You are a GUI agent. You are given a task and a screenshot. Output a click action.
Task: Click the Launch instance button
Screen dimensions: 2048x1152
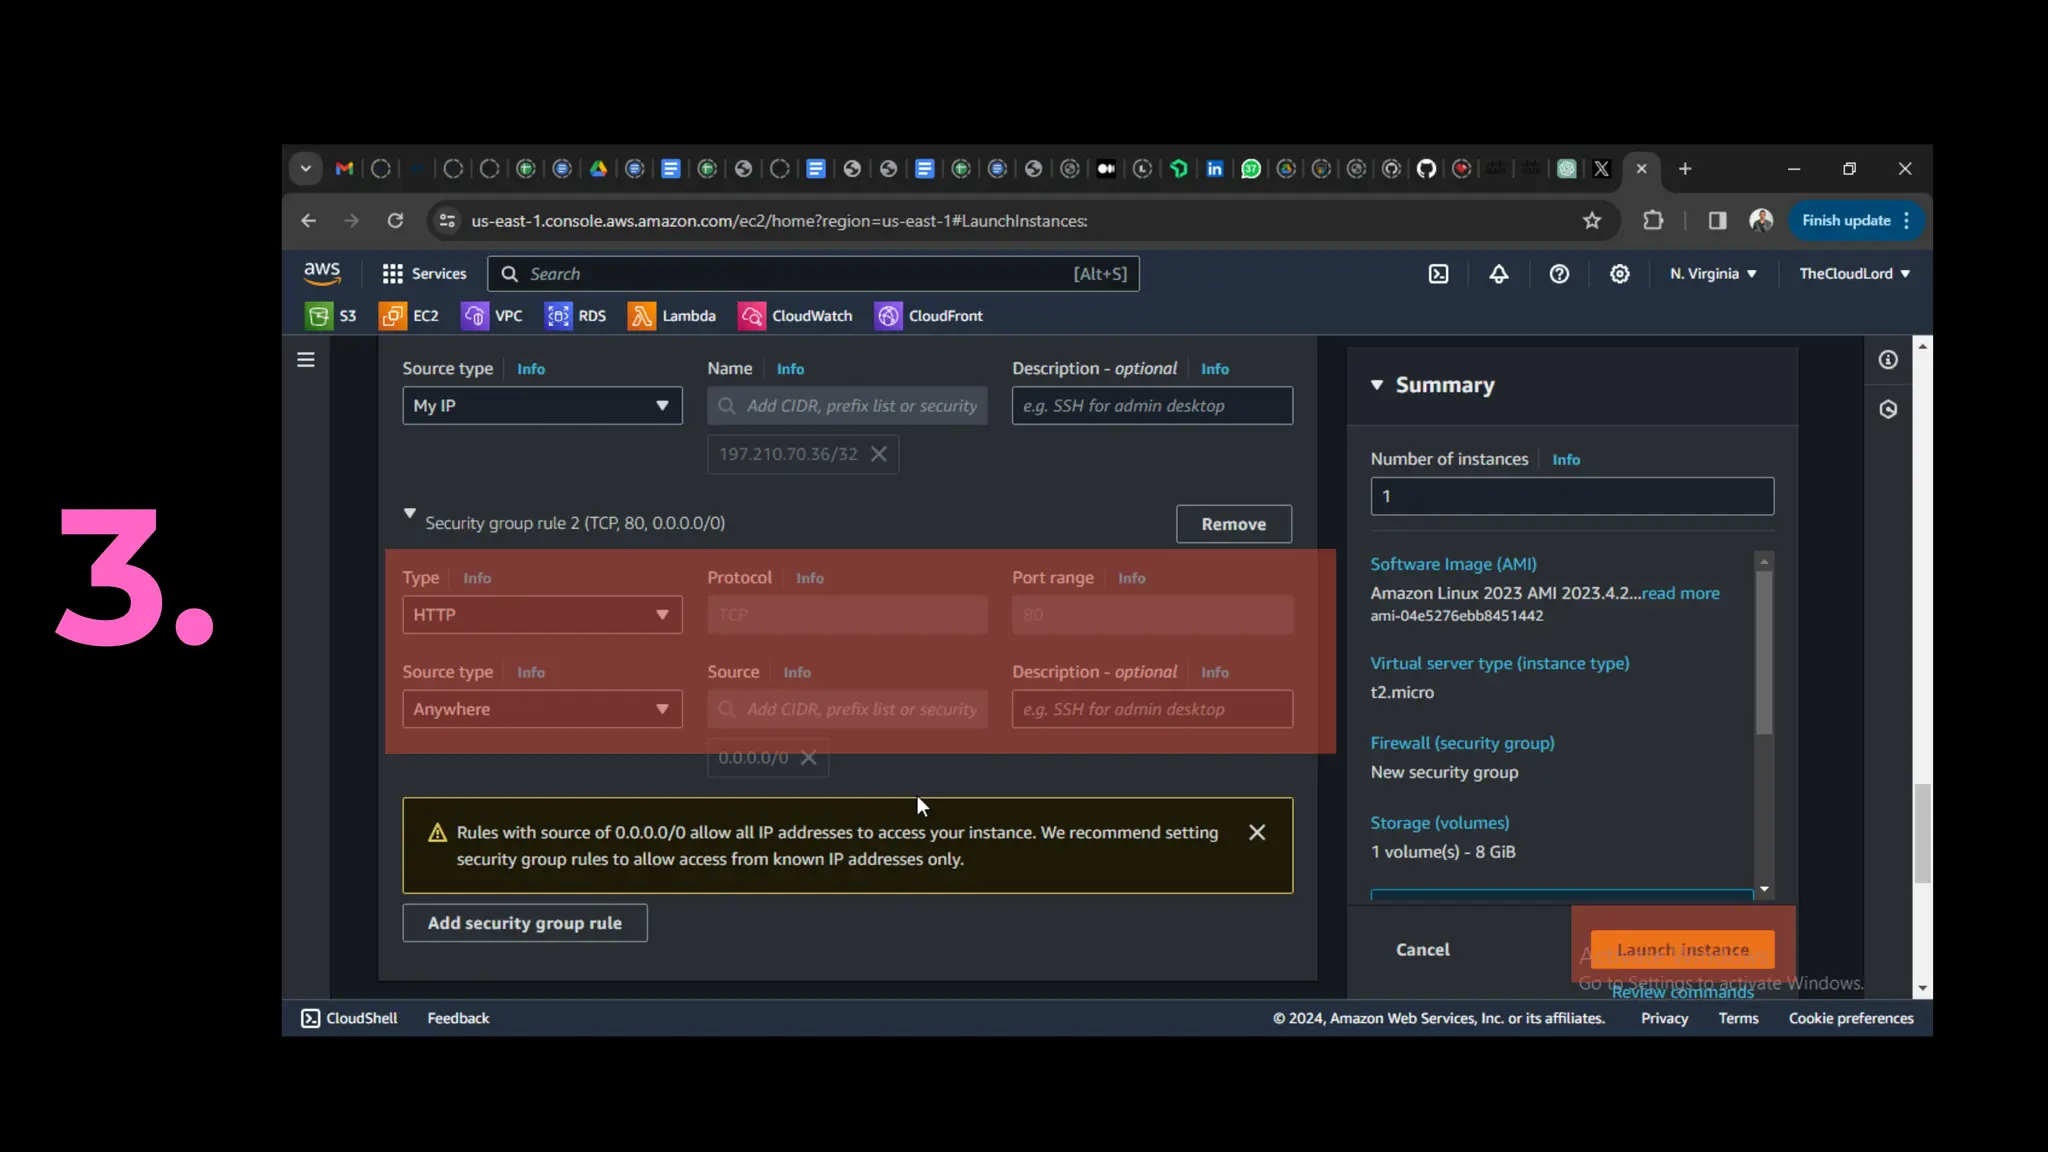click(x=1683, y=950)
